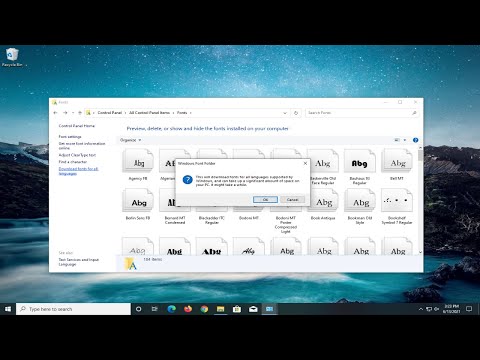Open the Fonts help icon
The width and height of the screenshot is (480, 360).
coord(415,140)
